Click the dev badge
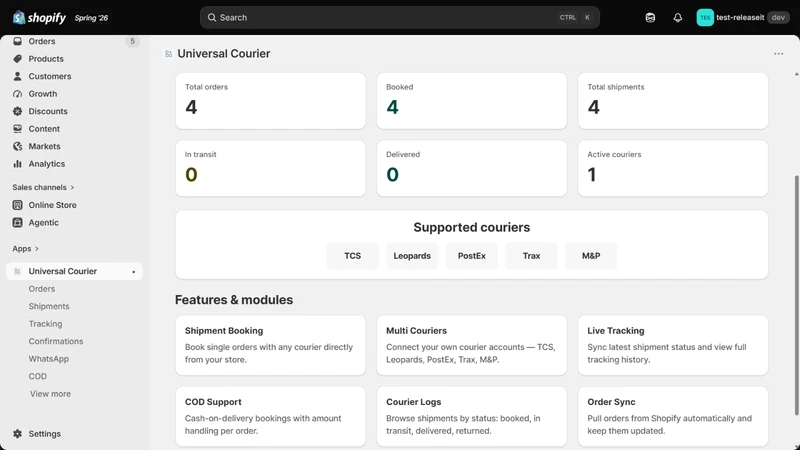The image size is (800, 450). [778, 17]
